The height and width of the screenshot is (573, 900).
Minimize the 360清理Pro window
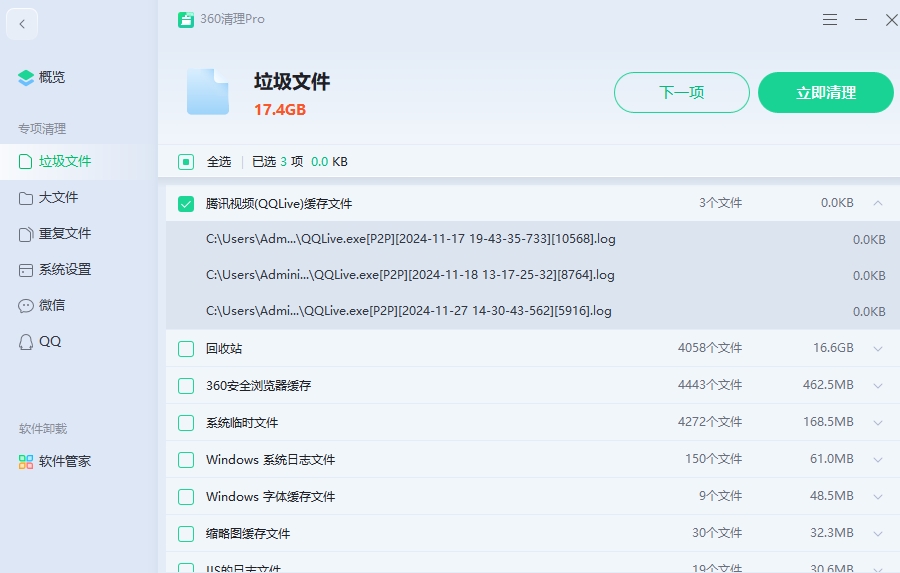pyautogui.click(x=861, y=20)
